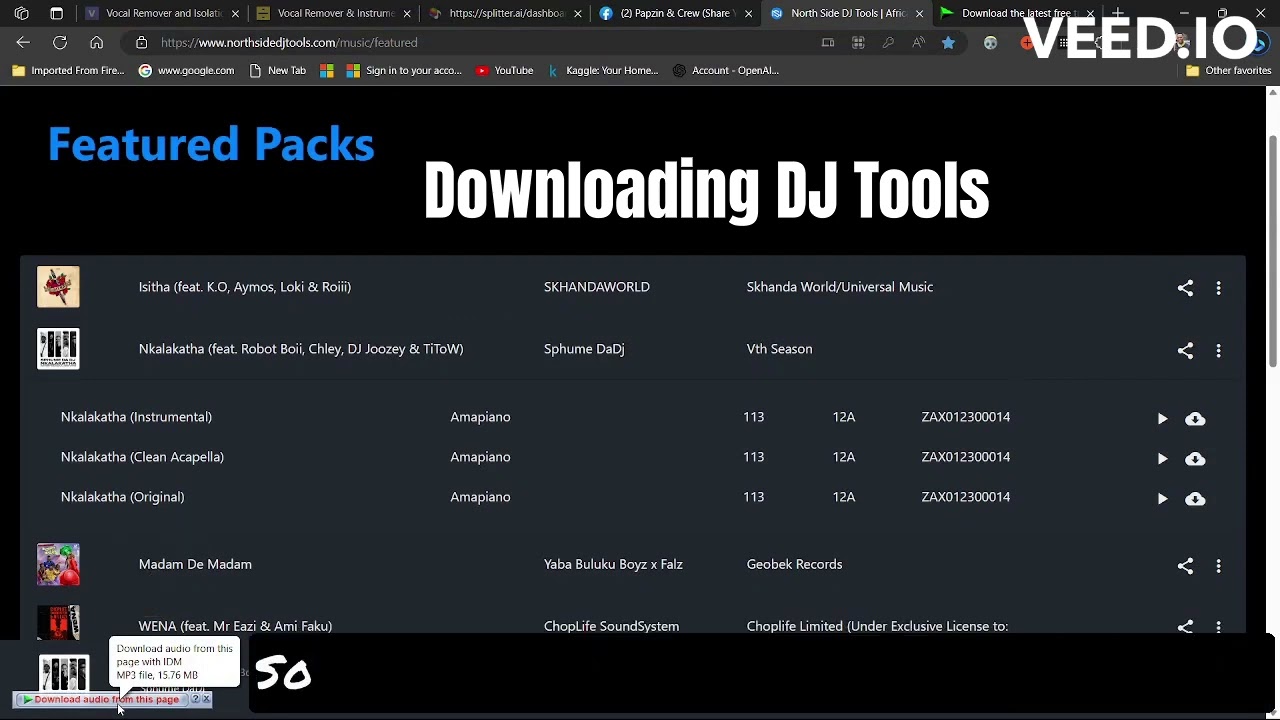Expand the Madam De Madam pack
This screenshot has width=1280, height=720.
tap(195, 564)
